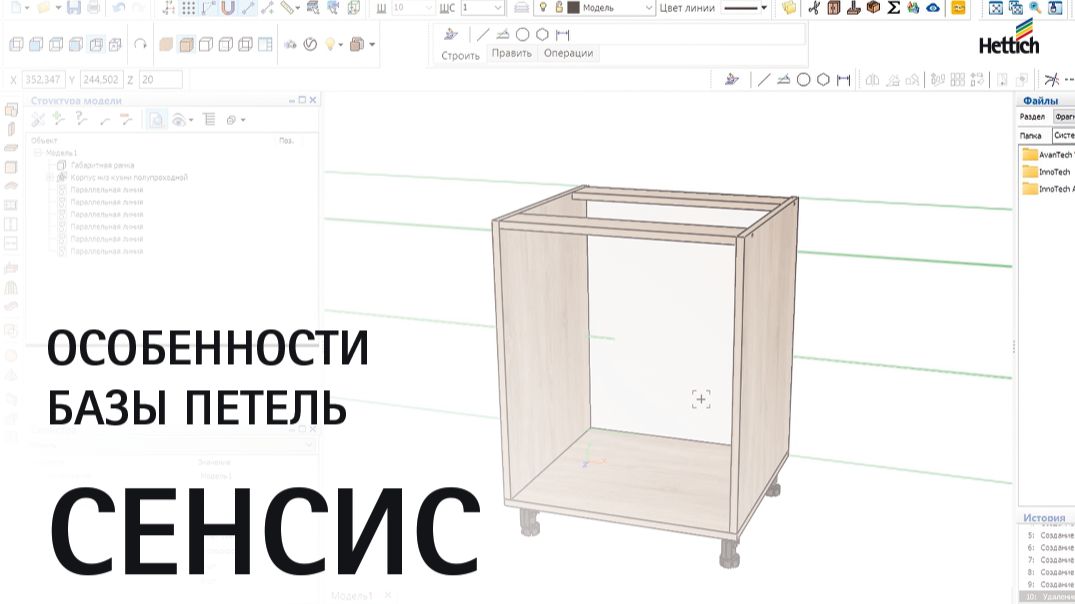This screenshot has width=1075, height=604.
Task: Open the Раздел tab in Файлы panel
Action: [1032, 117]
